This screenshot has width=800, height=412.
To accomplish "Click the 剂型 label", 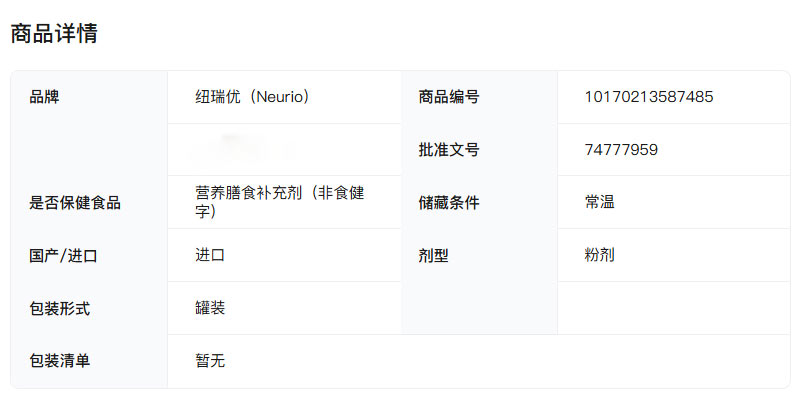I will [x=434, y=256].
